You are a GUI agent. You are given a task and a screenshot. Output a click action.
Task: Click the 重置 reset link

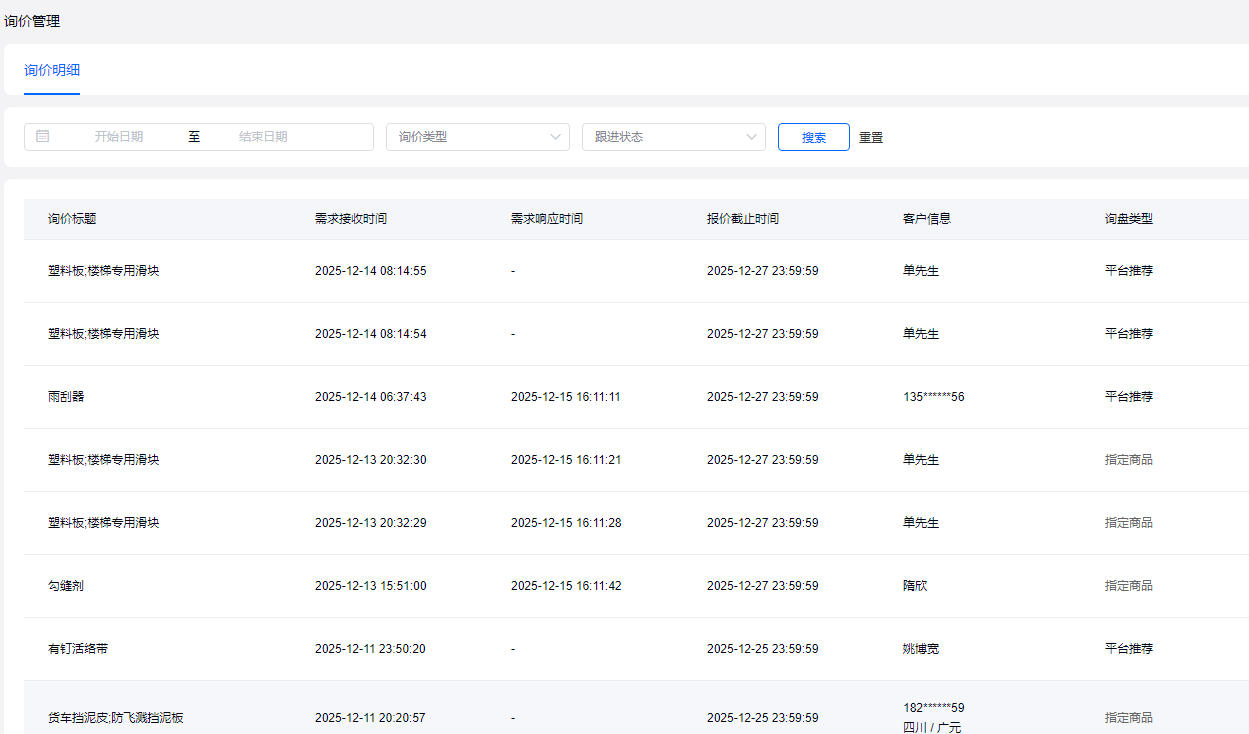[x=871, y=138]
